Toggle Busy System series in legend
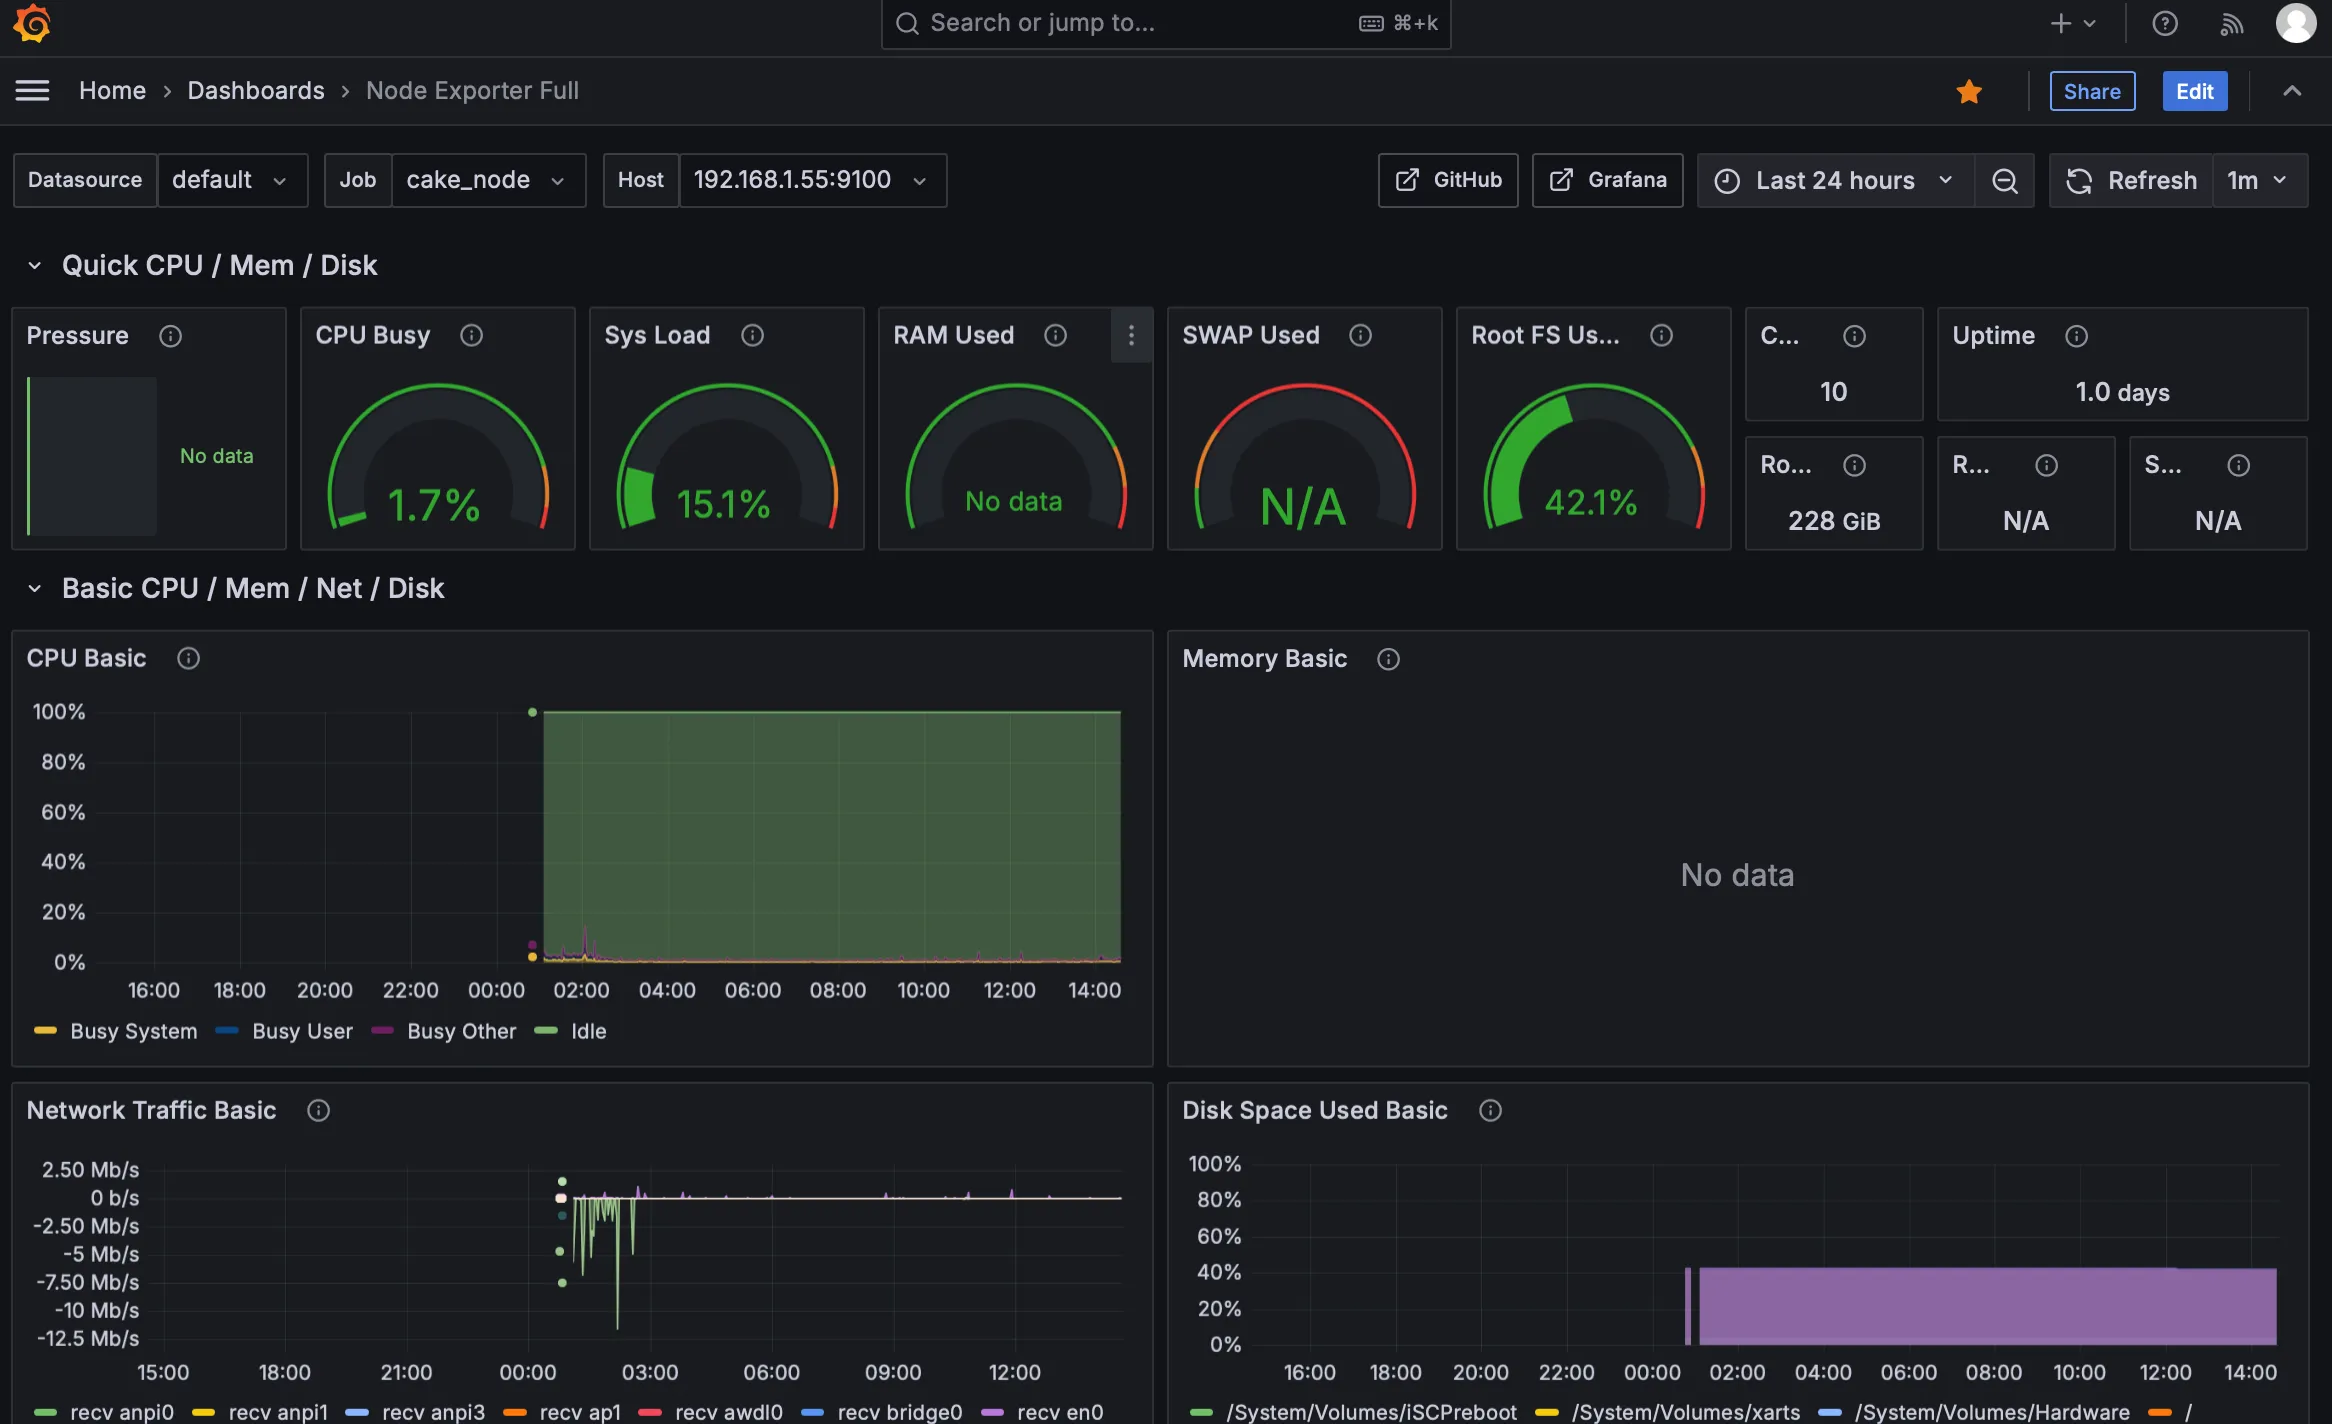2332x1424 pixels. point(133,1031)
